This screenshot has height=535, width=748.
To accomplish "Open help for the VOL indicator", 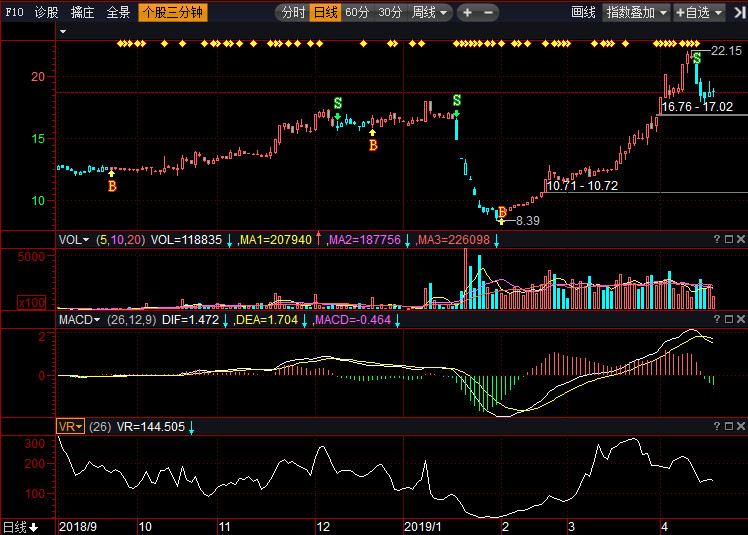I will click(716, 240).
